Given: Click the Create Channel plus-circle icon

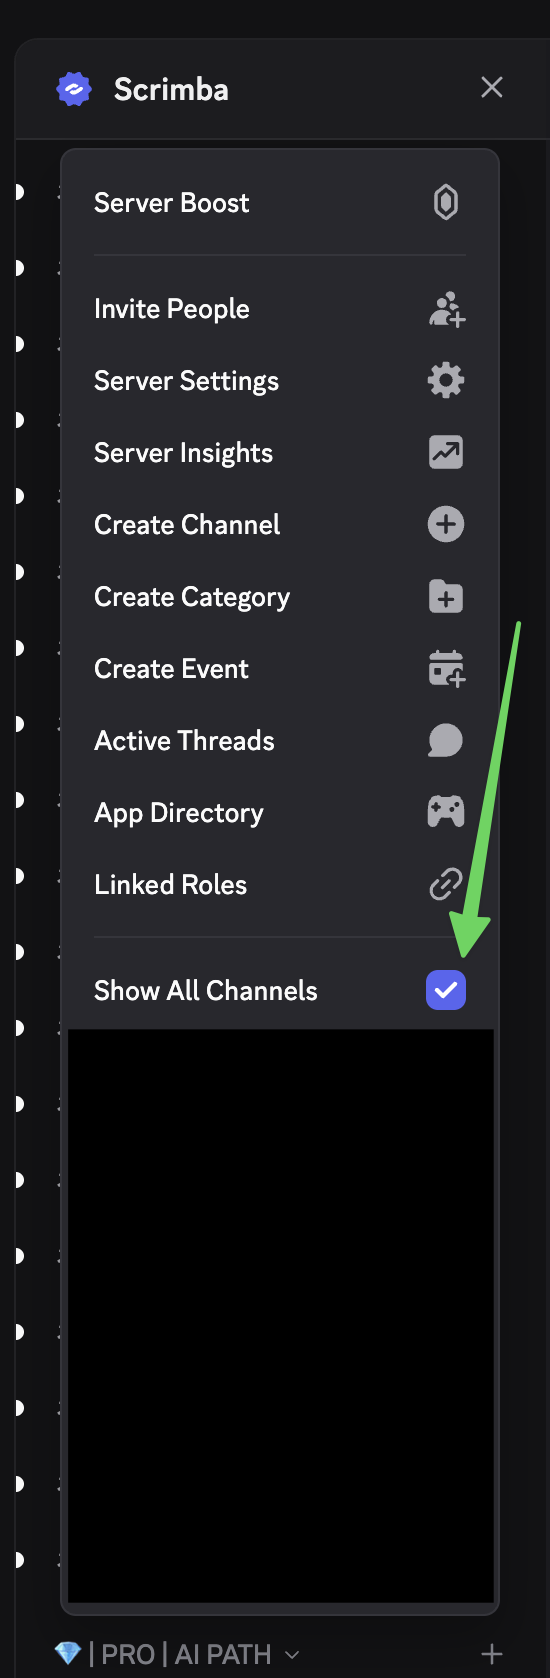Looking at the screenshot, I should pyautogui.click(x=446, y=525).
